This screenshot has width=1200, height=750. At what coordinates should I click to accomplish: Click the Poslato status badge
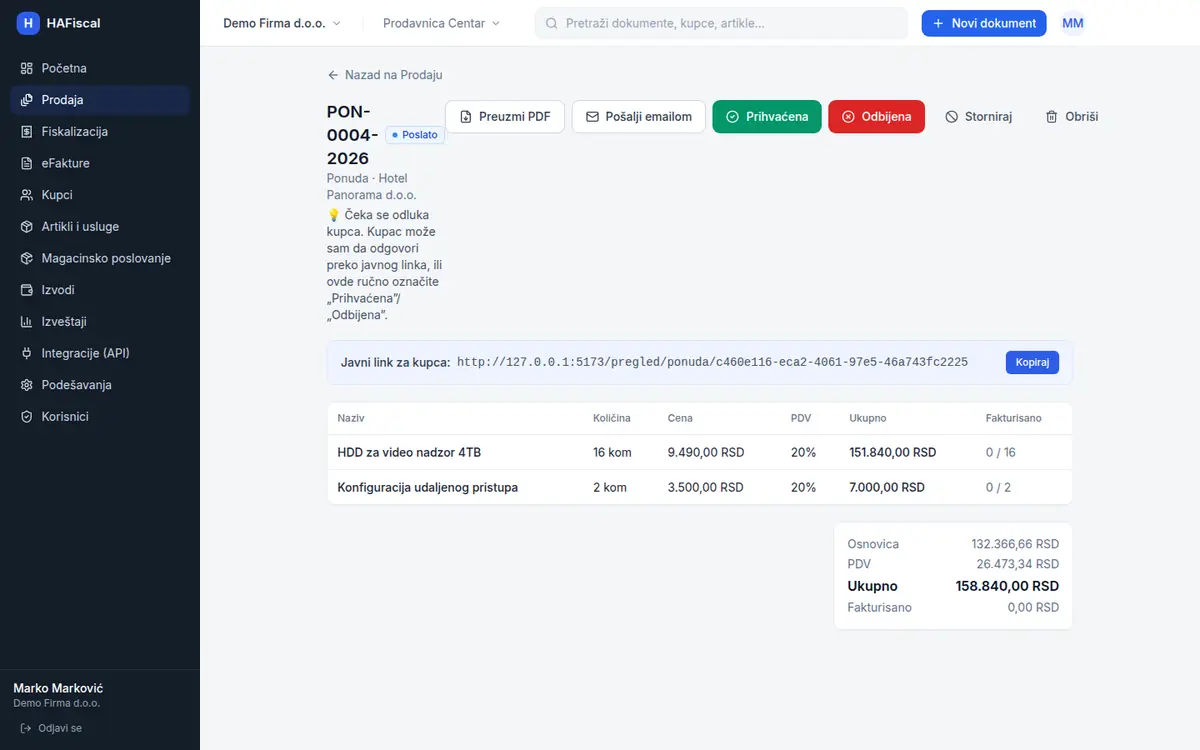click(415, 134)
